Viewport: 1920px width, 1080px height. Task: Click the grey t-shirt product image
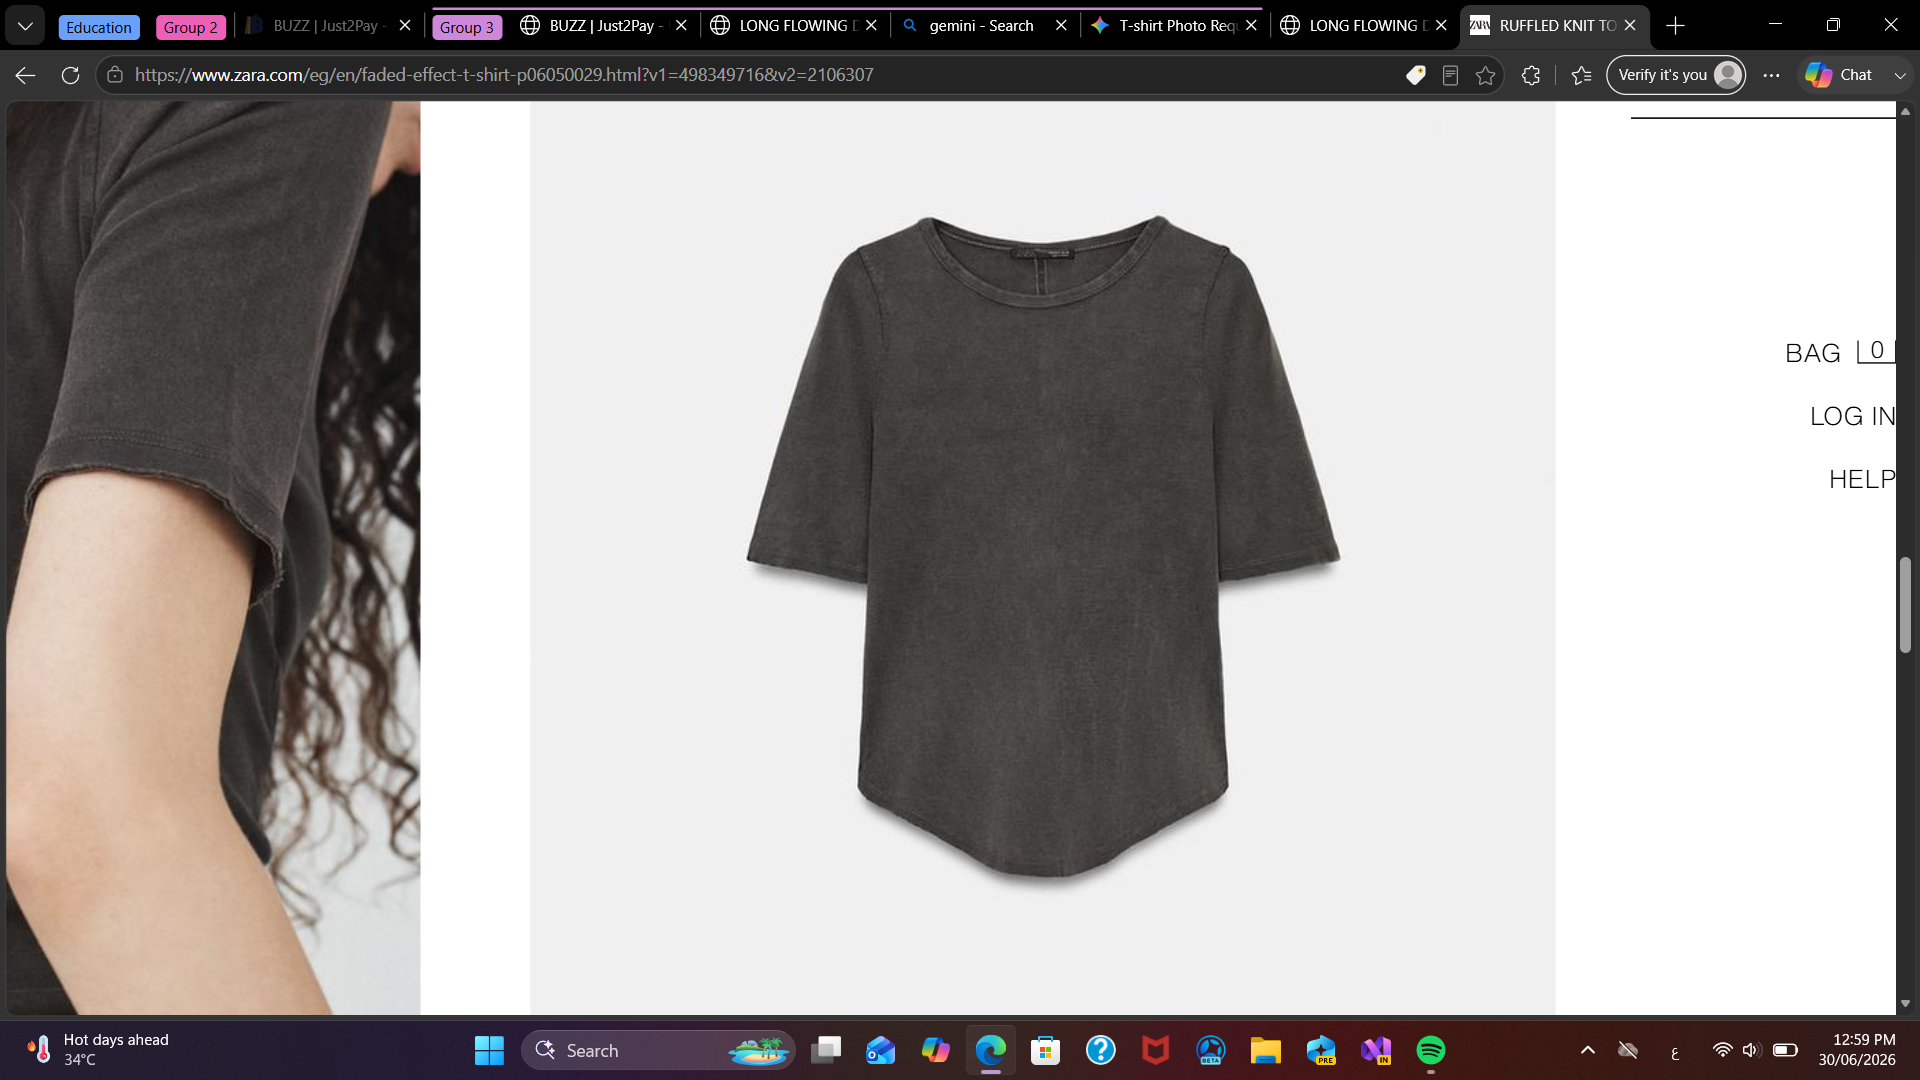(x=1043, y=558)
